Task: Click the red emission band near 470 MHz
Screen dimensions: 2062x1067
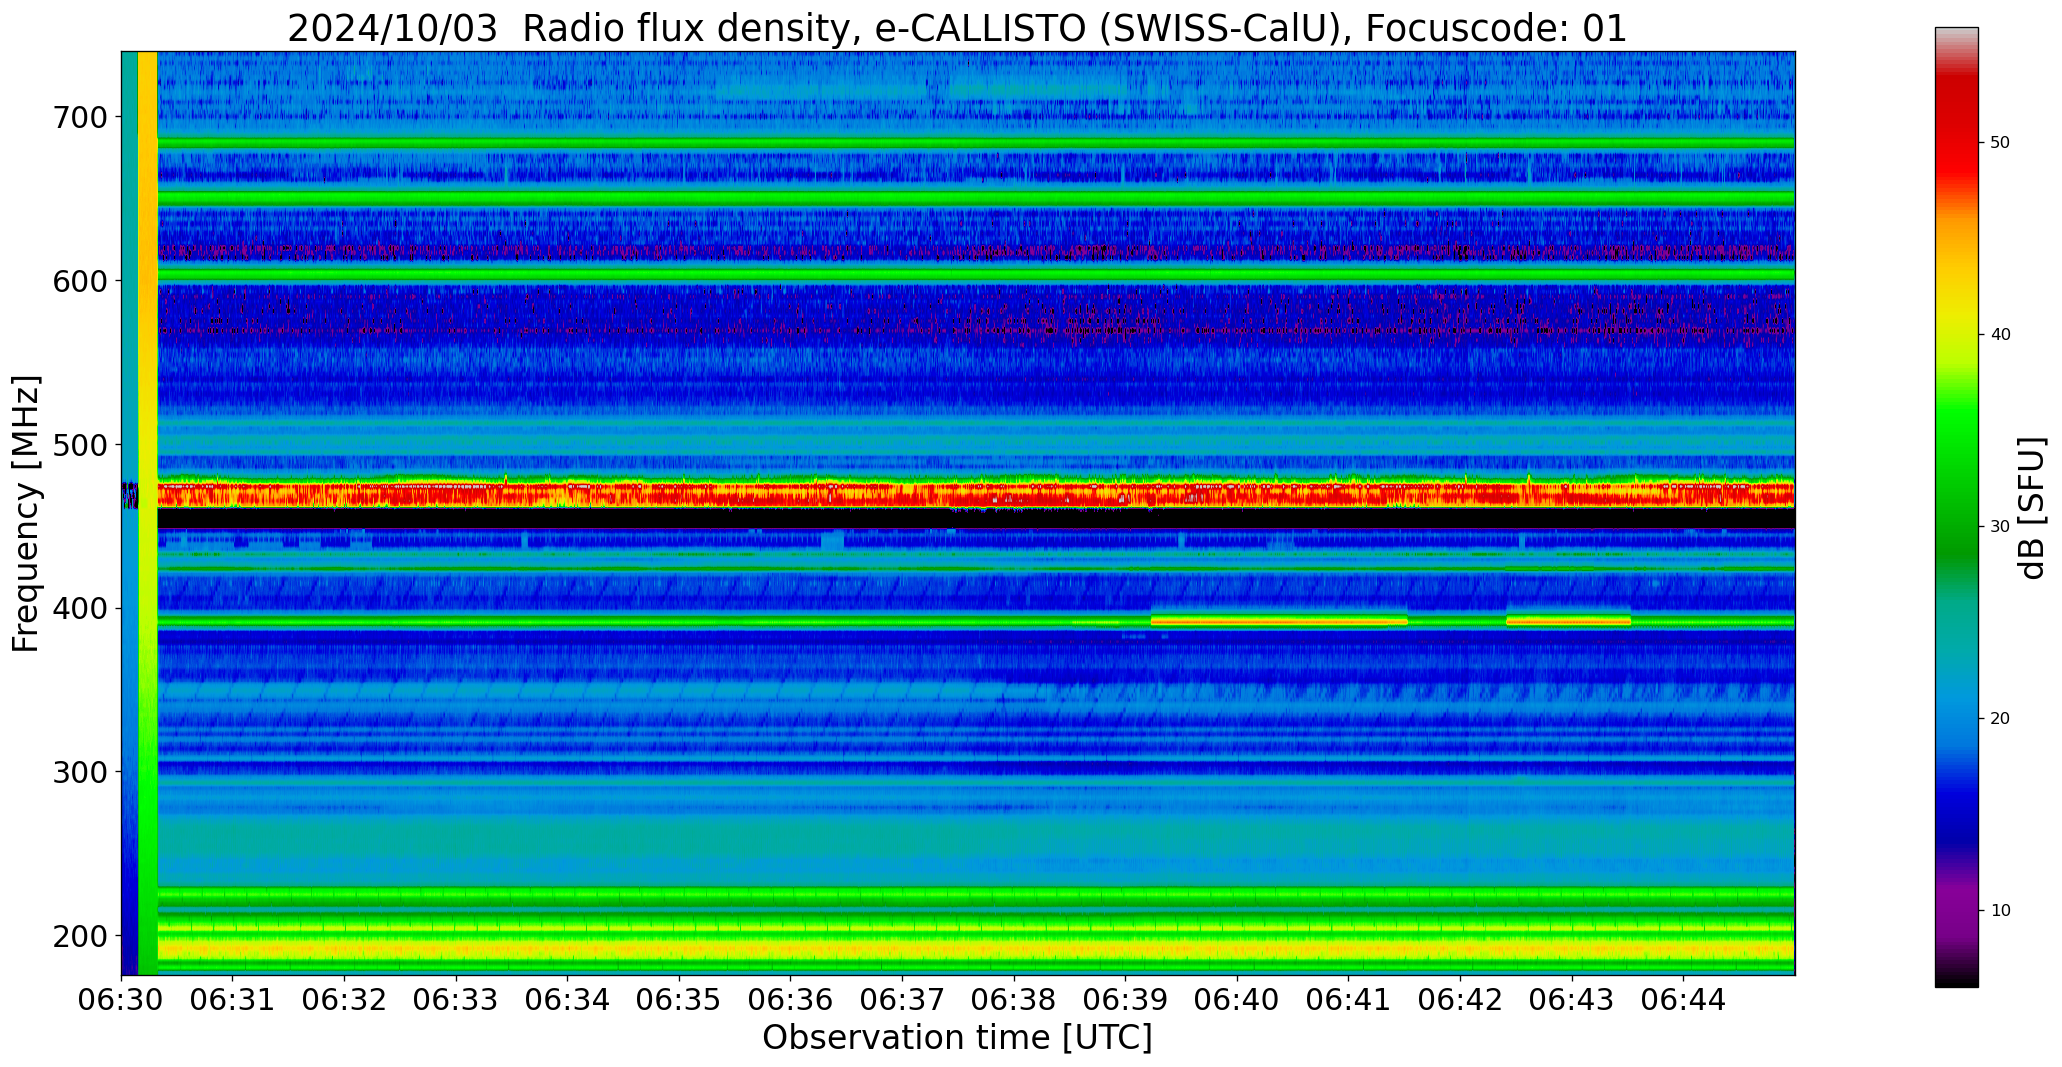Action: (975, 493)
